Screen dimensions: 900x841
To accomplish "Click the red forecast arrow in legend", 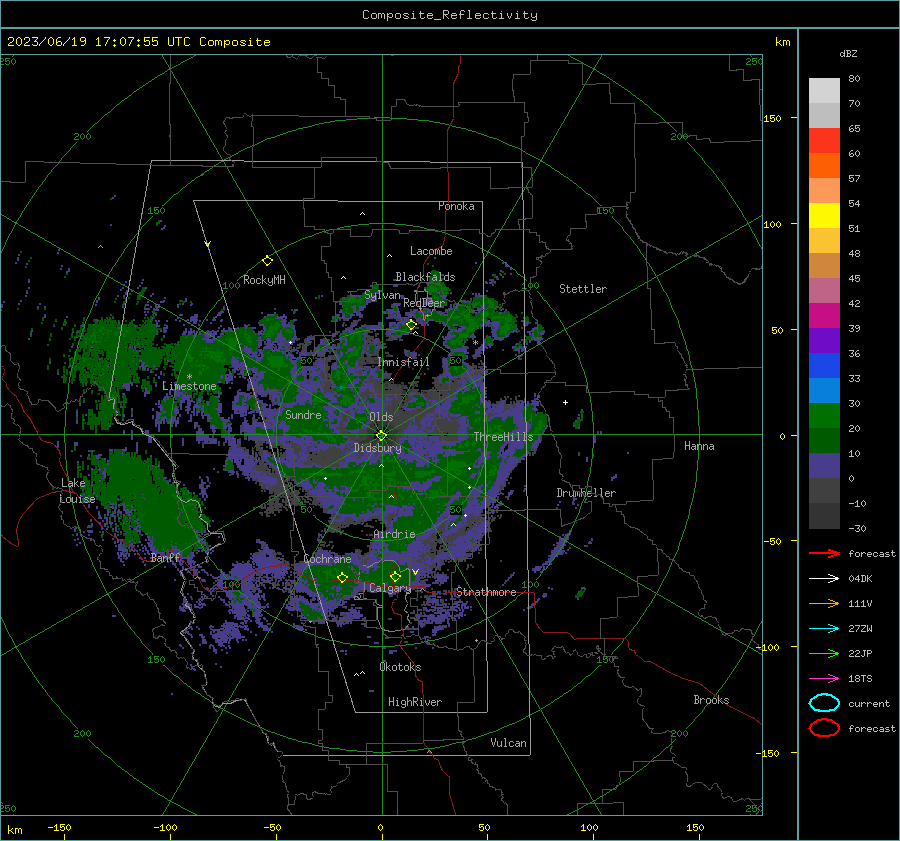I will point(824,553).
